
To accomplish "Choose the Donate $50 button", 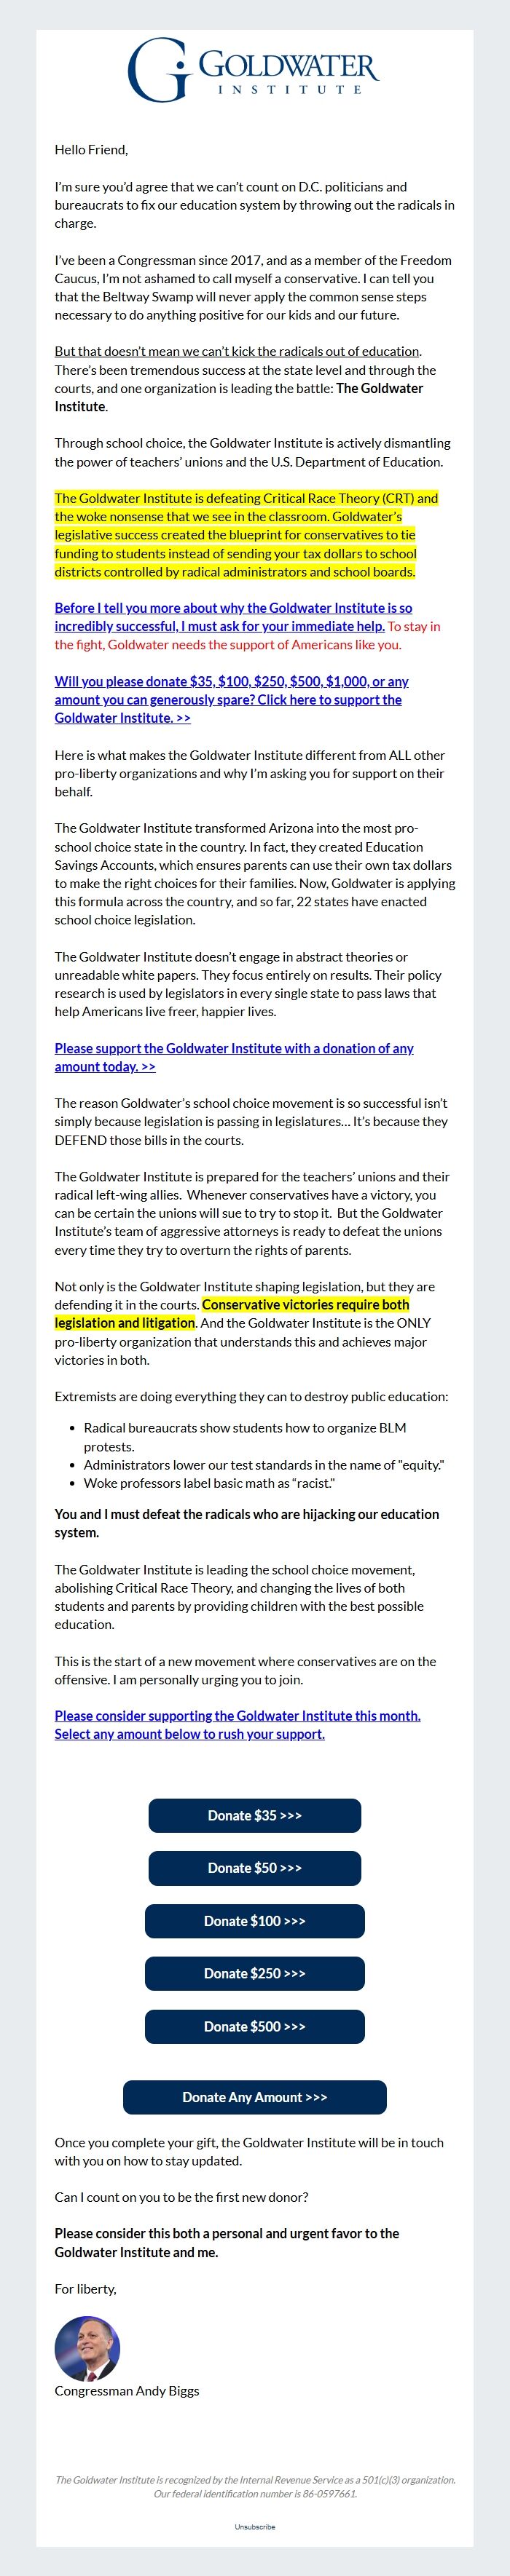I will (254, 1868).
